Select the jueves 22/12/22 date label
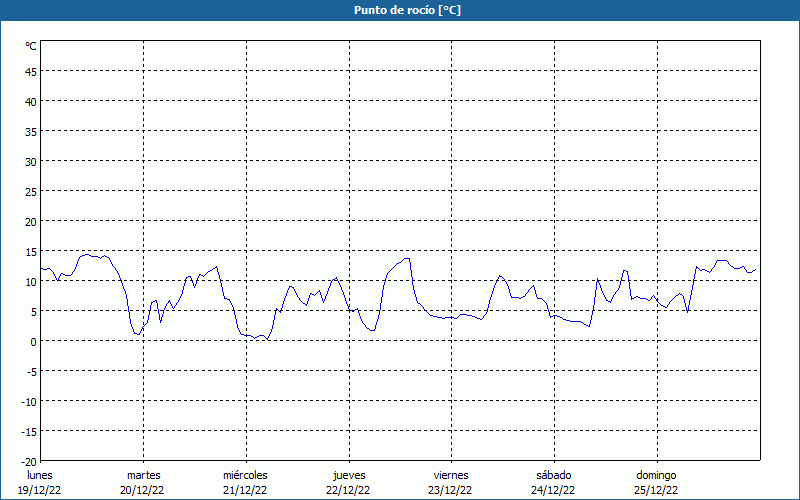The width and height of the screenshot is (800, 500). 348,482
